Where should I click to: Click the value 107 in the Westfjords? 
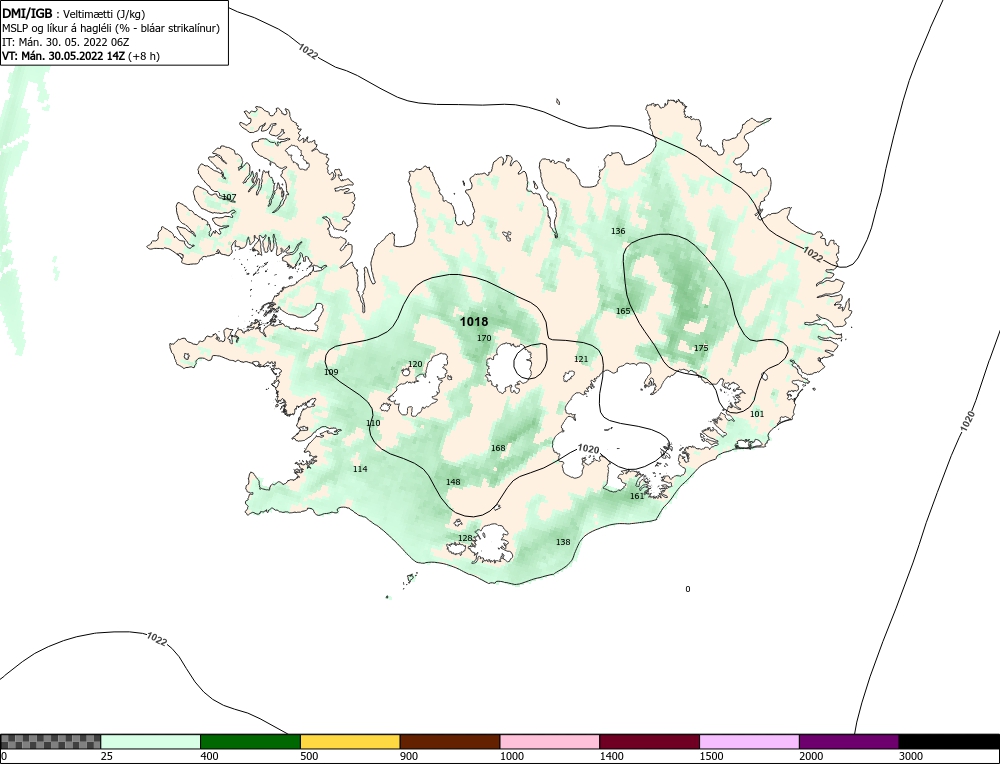pyautogui.click(x=229, y=197)
